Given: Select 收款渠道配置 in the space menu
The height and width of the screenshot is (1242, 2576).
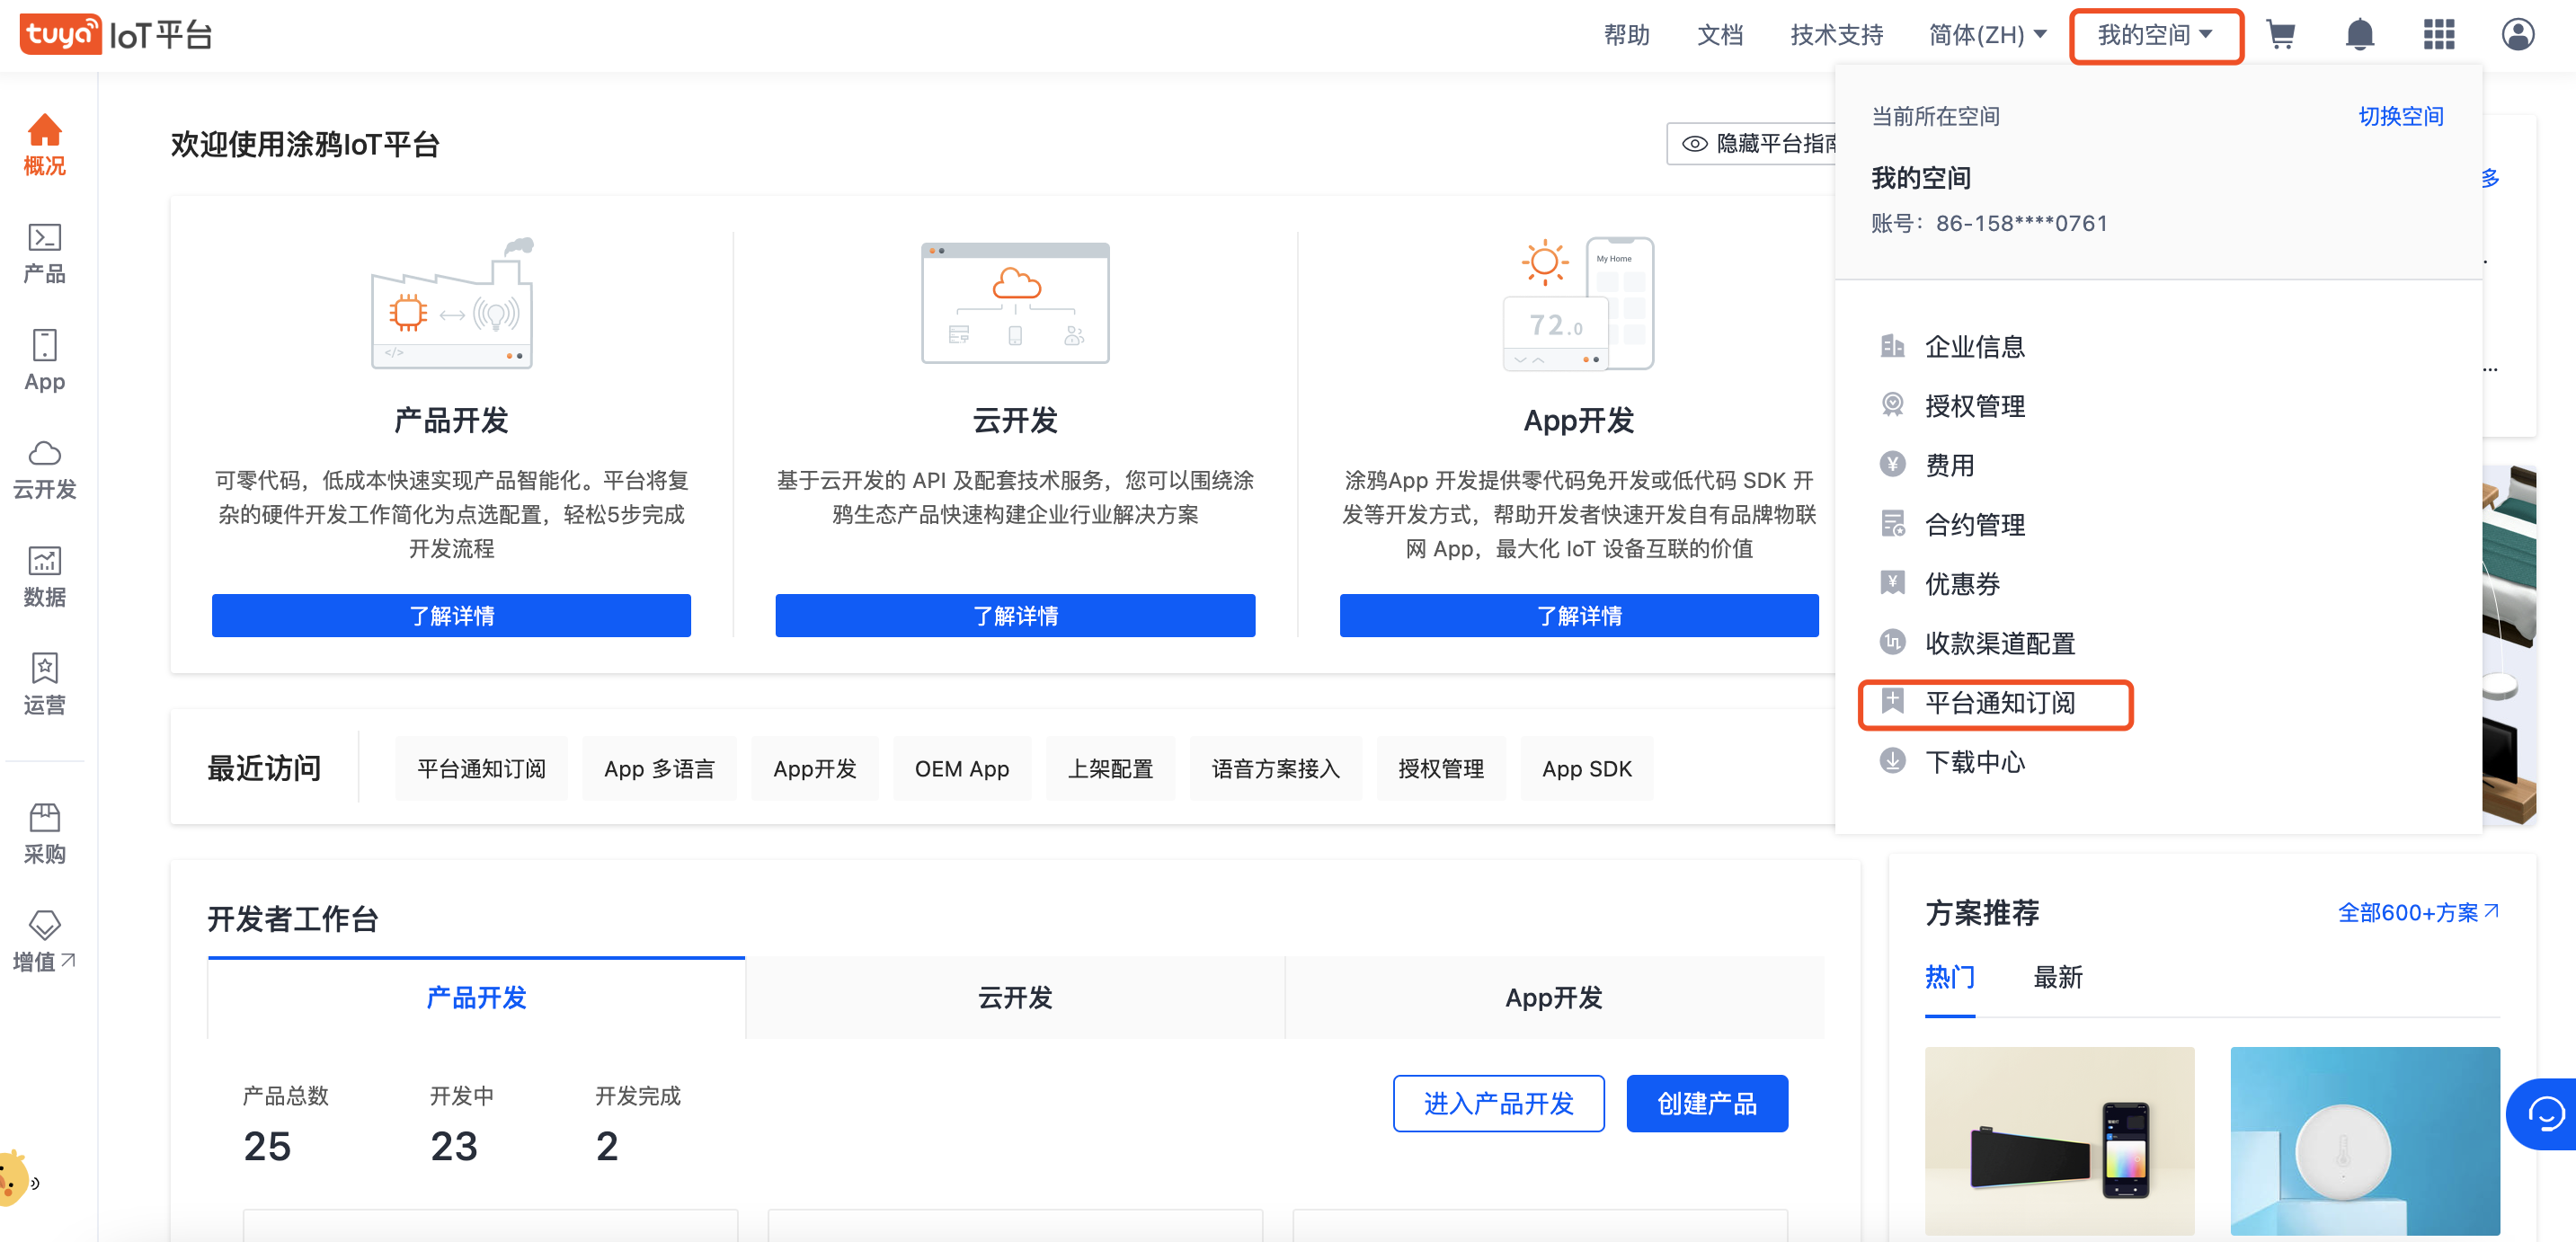Looking at the screenshot, I should pyautogui.click(x=2000, y=642).
